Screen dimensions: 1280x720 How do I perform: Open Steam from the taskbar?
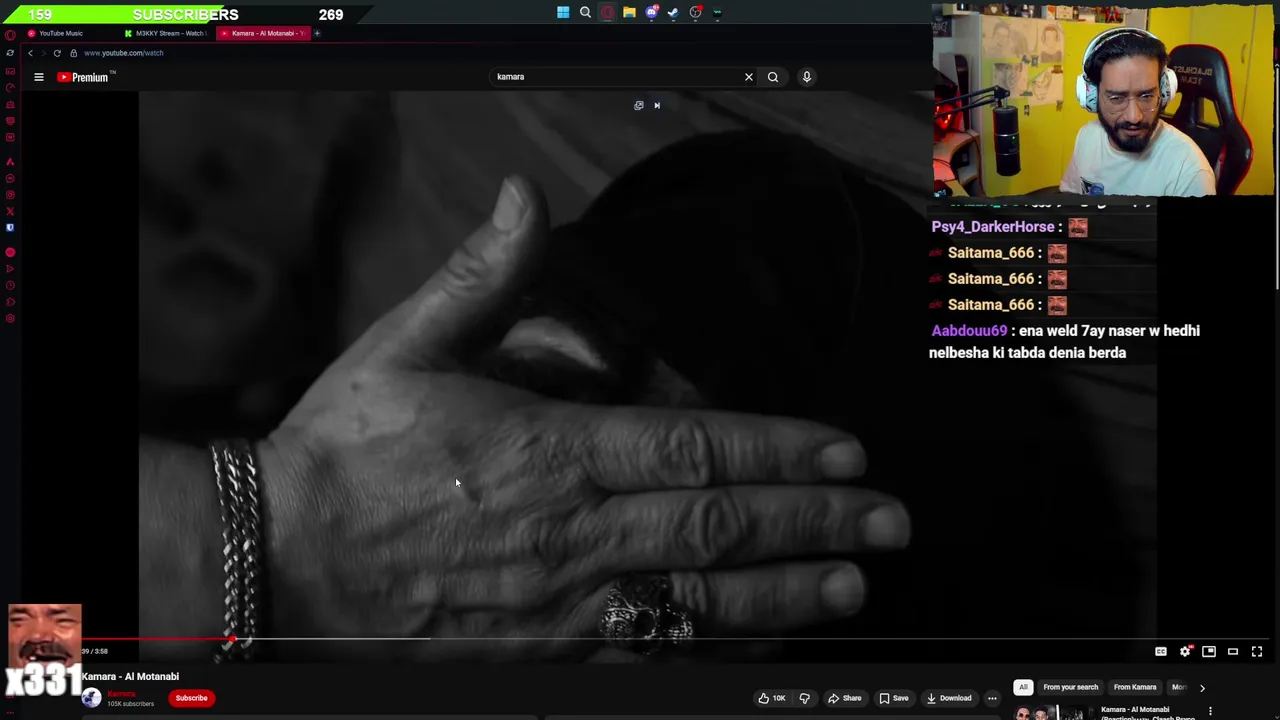(x=673, y=13)
